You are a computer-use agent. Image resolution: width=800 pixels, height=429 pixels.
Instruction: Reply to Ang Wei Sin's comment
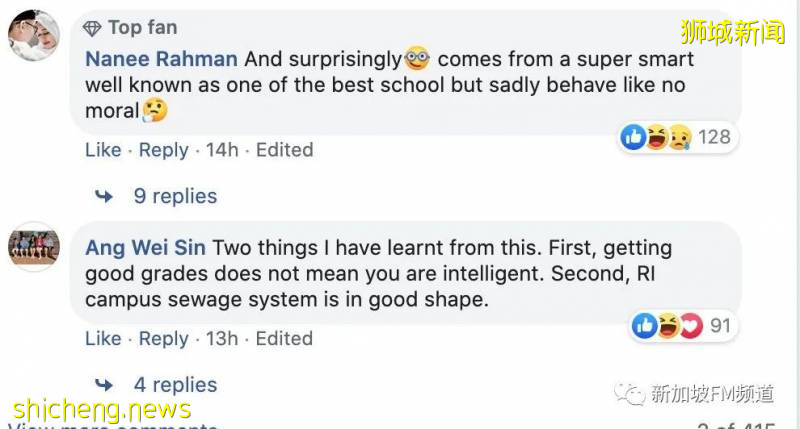(x=163, y=339)
